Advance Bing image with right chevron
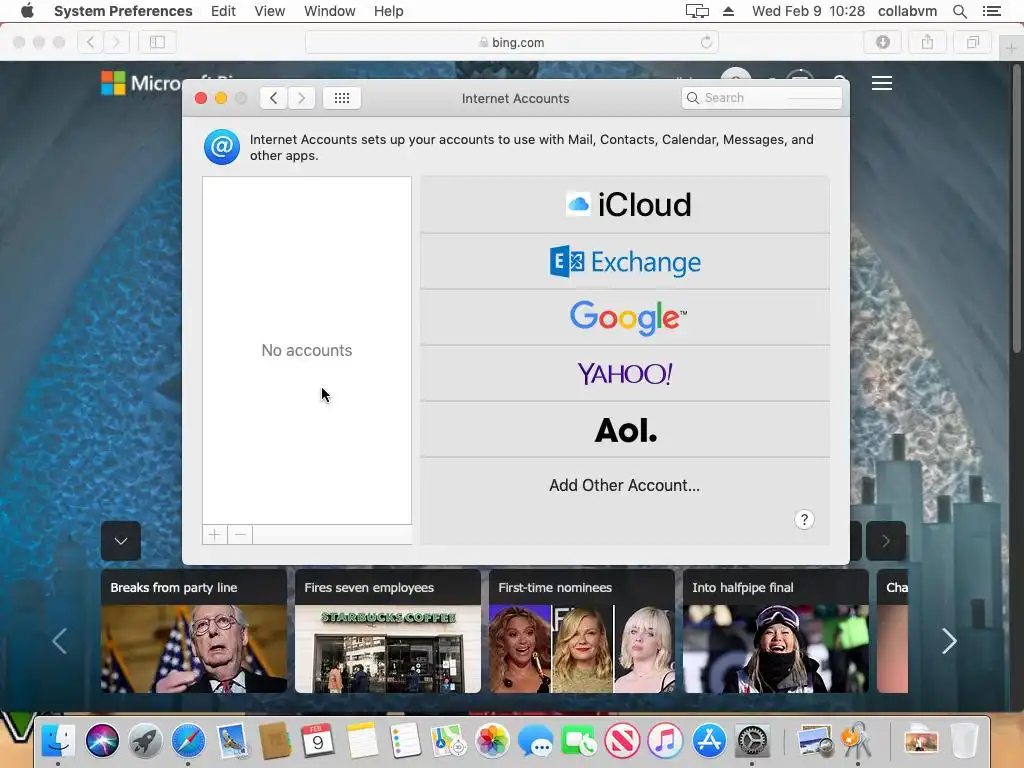The height and width of the screenshot is (768, 1024). 886,541
